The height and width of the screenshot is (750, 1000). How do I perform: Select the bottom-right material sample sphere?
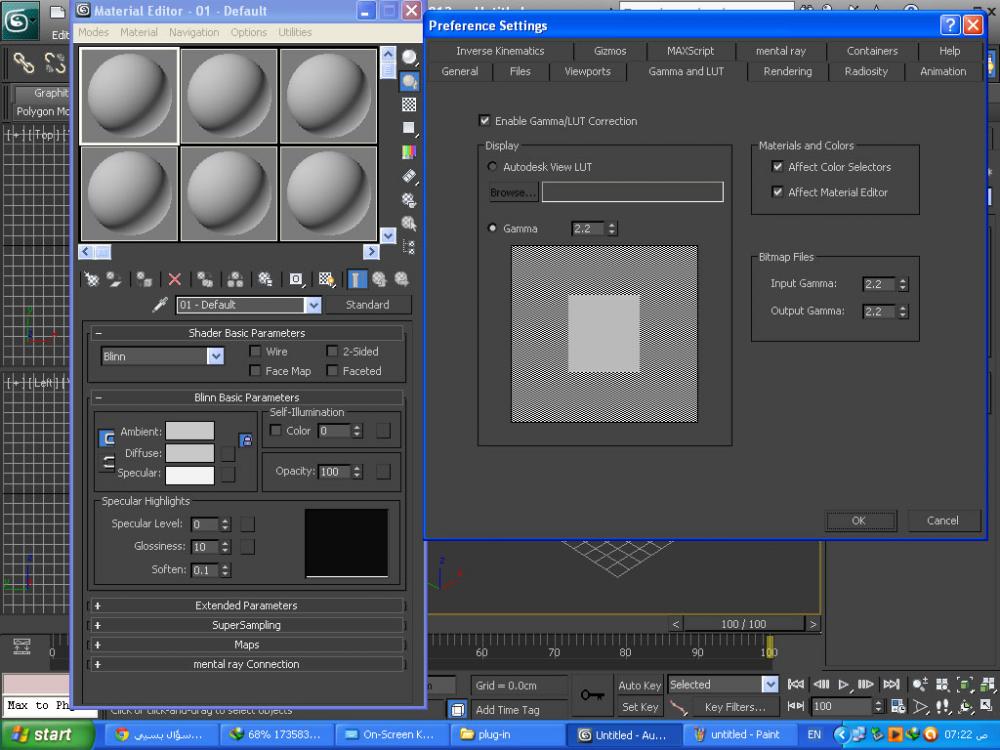pyautogui.click(x=329, y=194)
